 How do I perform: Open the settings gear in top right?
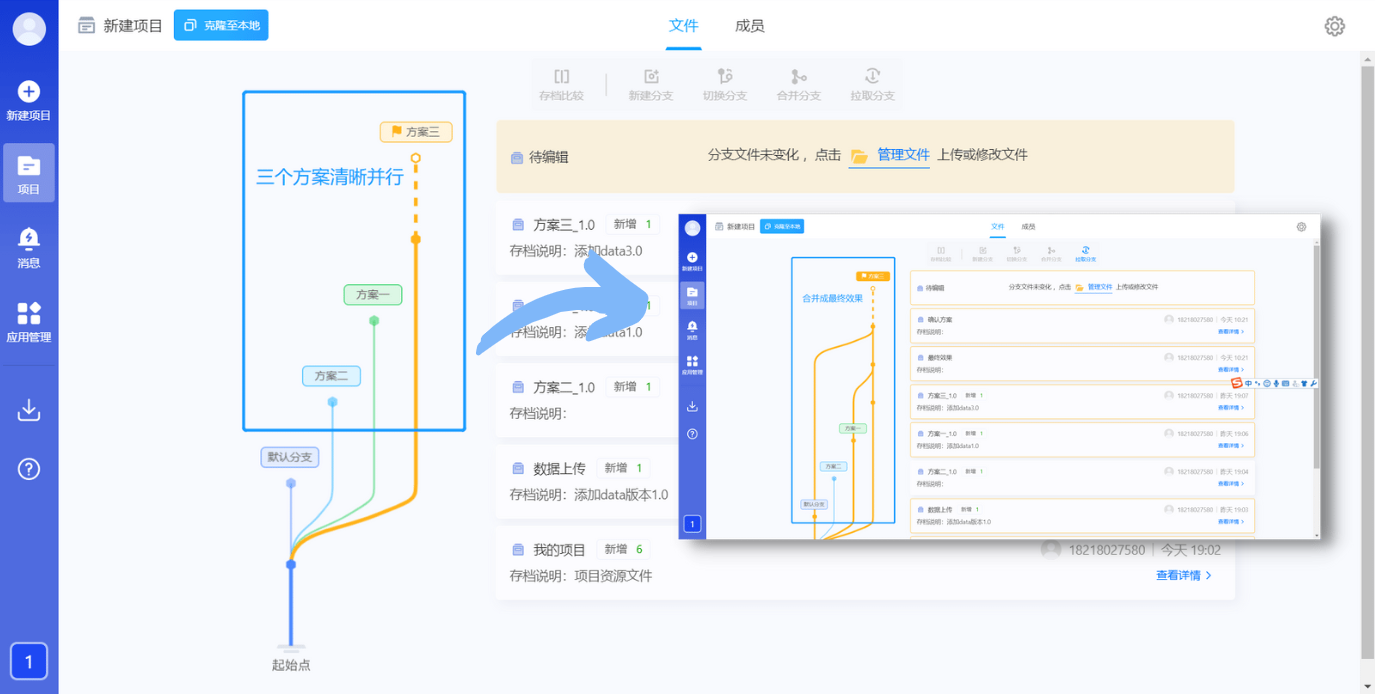pyautogui.click(x=1334, y=26)
